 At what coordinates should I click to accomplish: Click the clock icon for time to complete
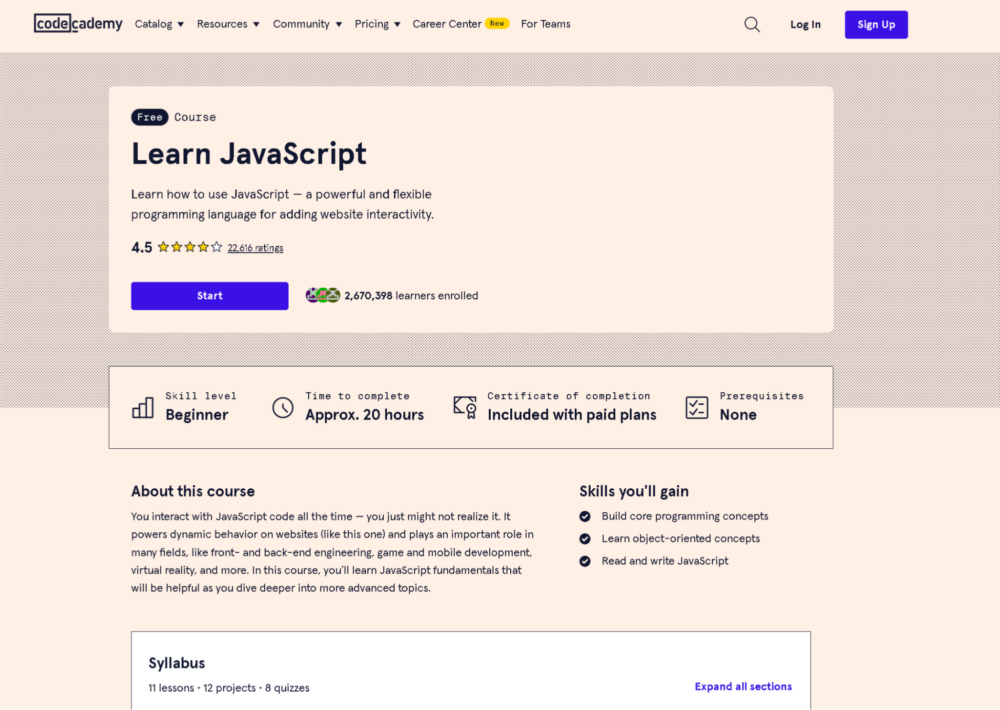click(x=283, y=406)
